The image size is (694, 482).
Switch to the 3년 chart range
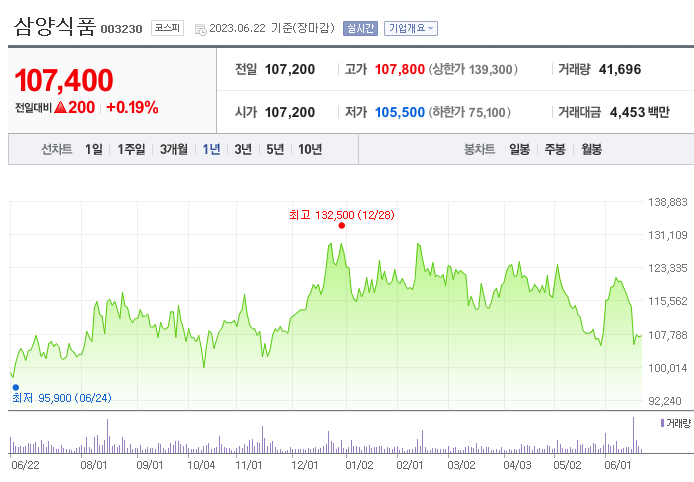[243, 150]
